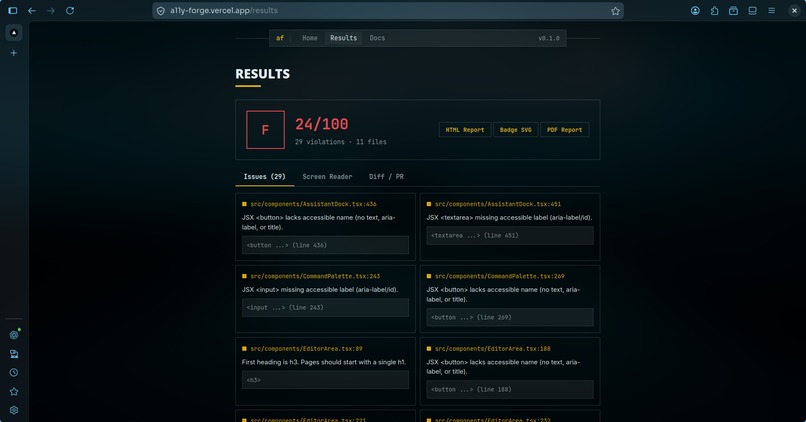The height and width of the screenshot is (422, 806).
Task: Open the browser hamburger menu
Action: pos(772,10)
